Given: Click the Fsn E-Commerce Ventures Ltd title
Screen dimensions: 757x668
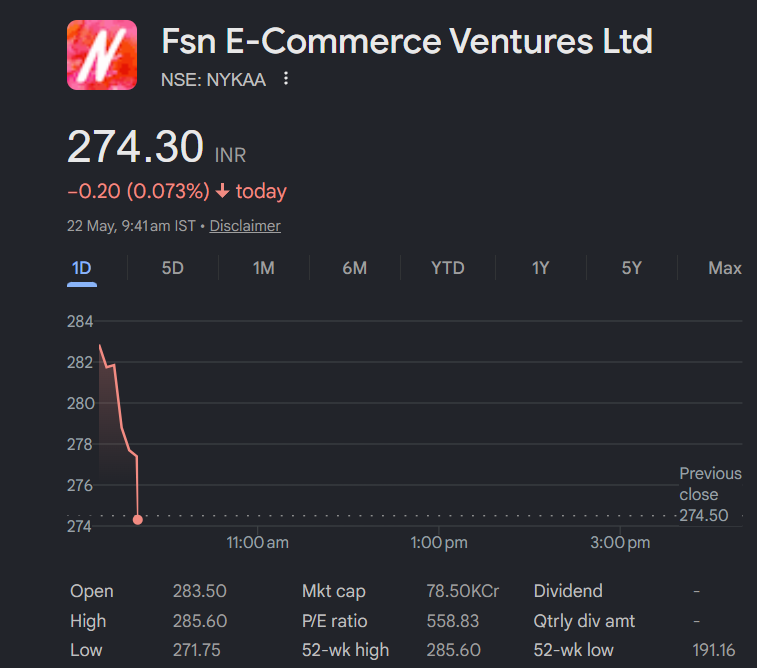Looking at the screenshot, I should coord(407,41).
